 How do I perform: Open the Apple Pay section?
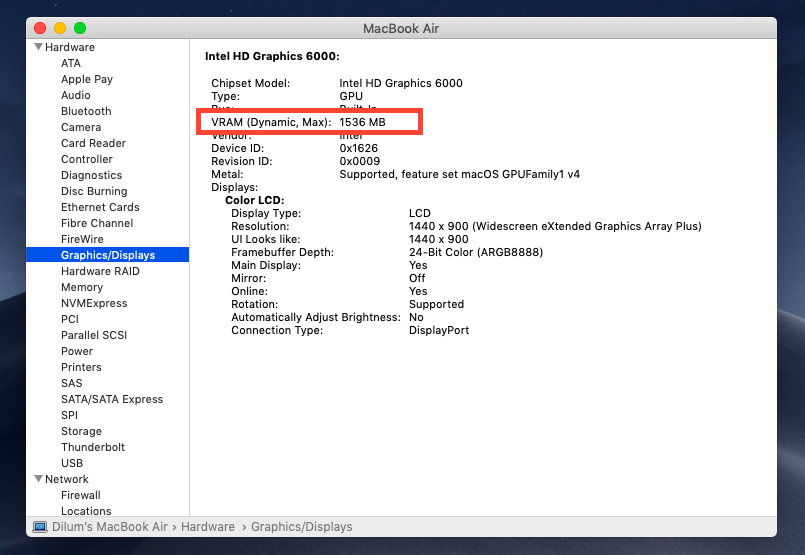(x=86, y=79)
